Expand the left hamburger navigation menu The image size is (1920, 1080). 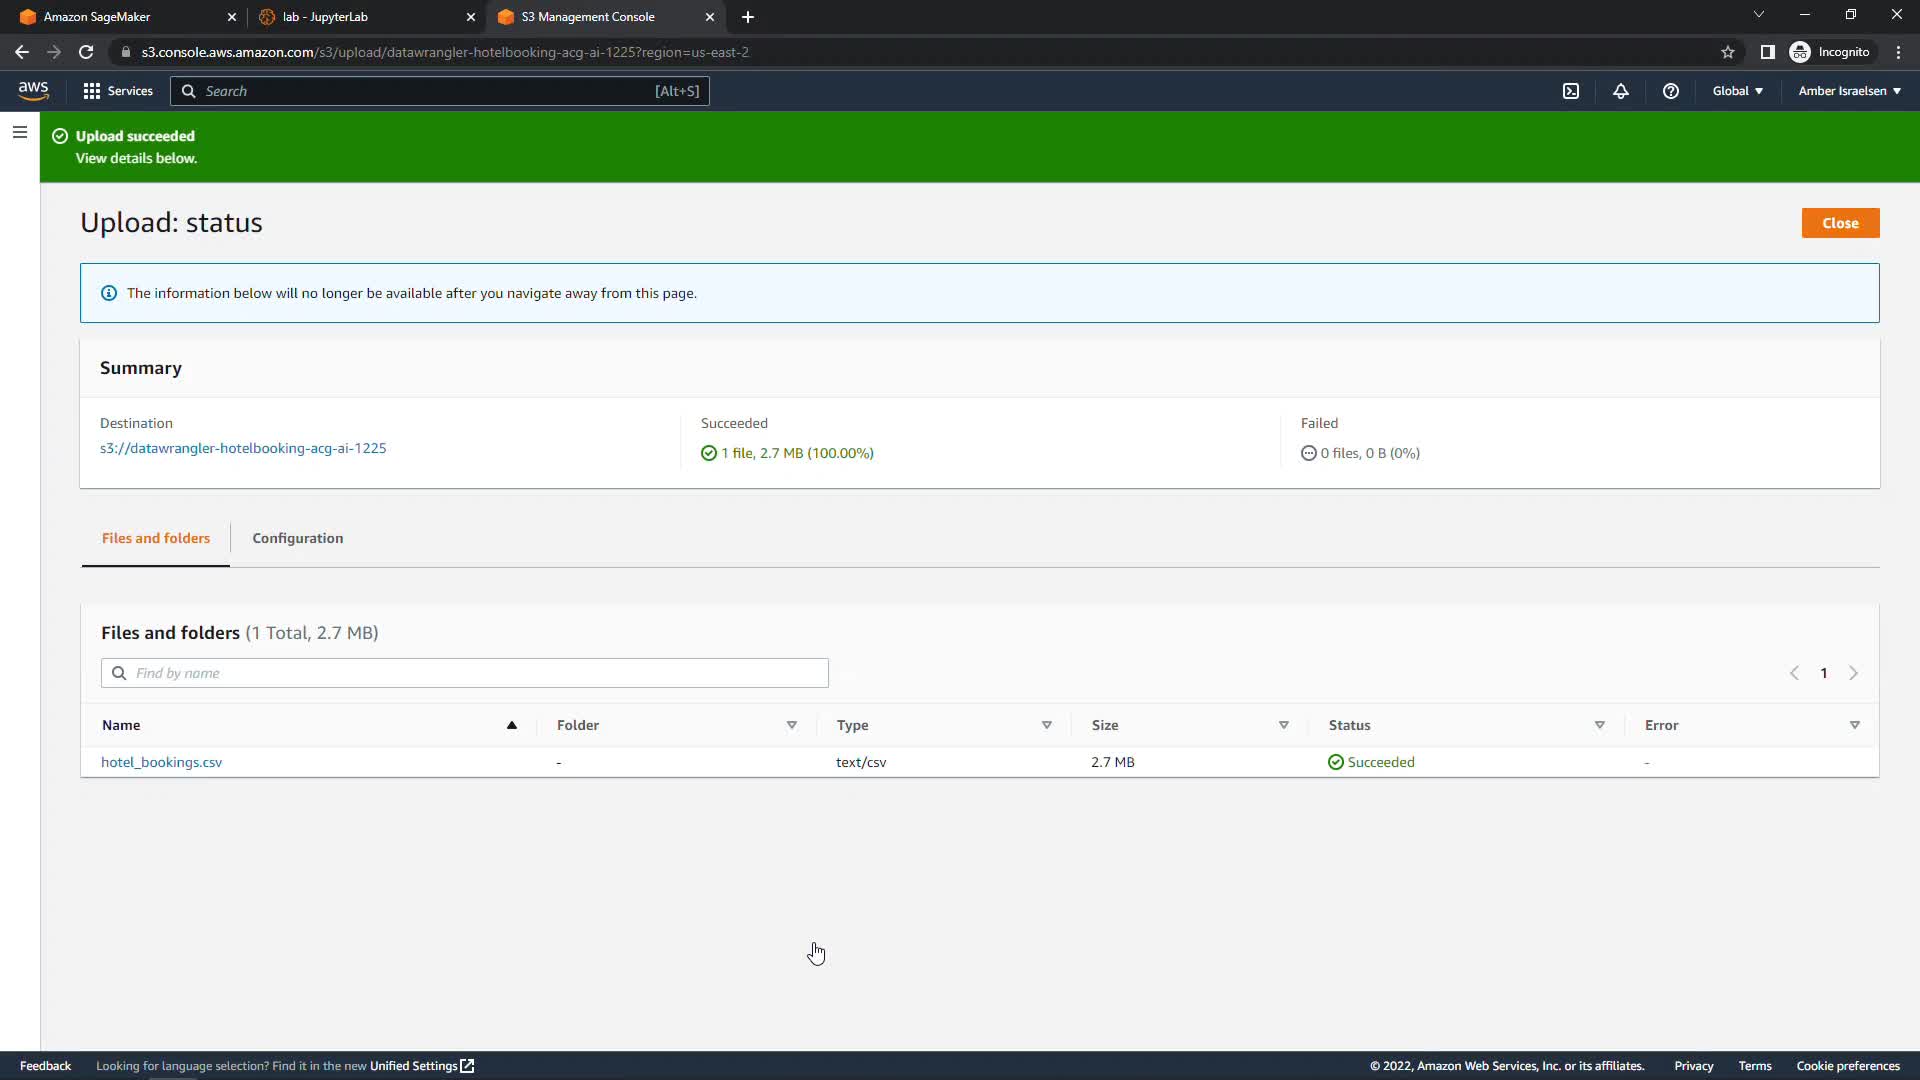pos(19,132)
